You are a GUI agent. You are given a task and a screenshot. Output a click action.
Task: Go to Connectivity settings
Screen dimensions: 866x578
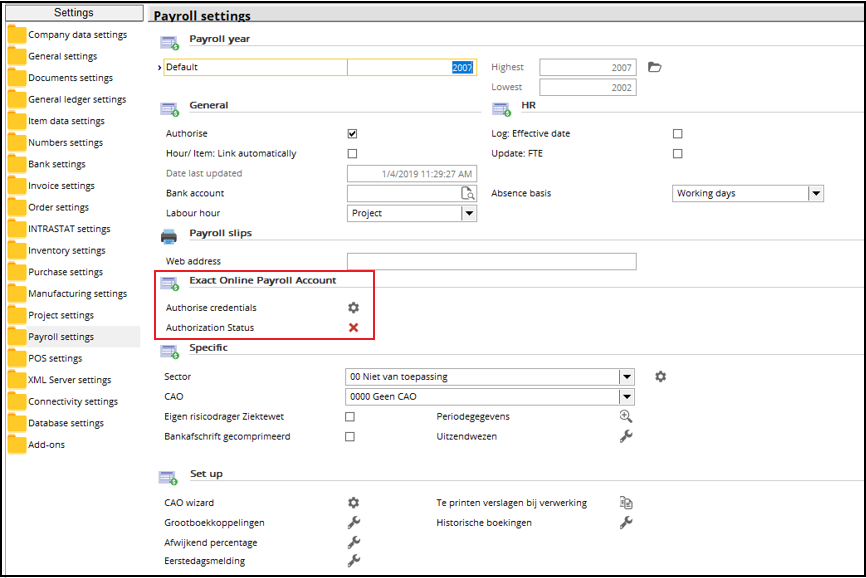(x=73, y=401)
